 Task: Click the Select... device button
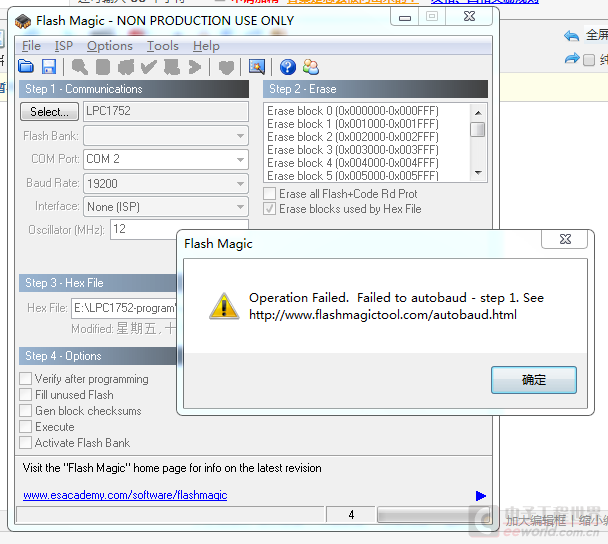click(49, 112)
